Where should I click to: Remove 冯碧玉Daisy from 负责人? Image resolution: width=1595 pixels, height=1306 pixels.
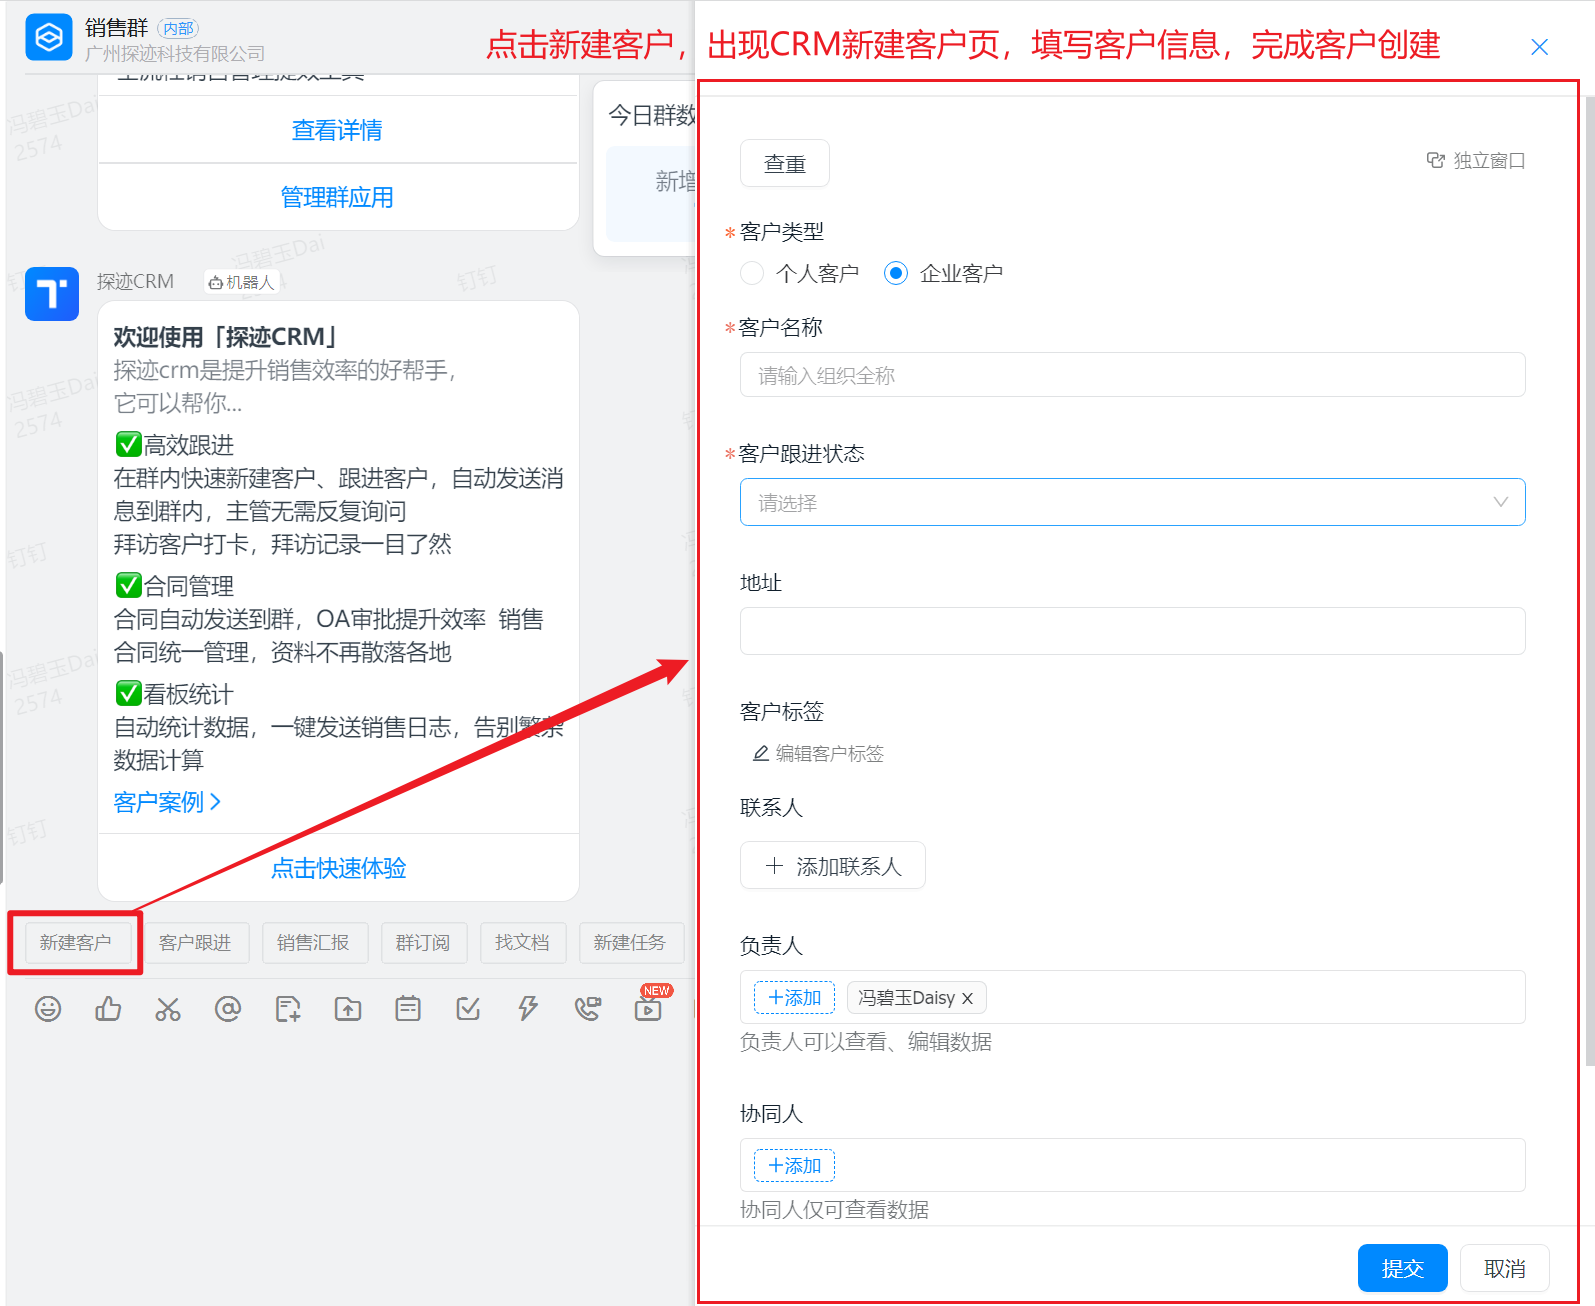[967, 998]
